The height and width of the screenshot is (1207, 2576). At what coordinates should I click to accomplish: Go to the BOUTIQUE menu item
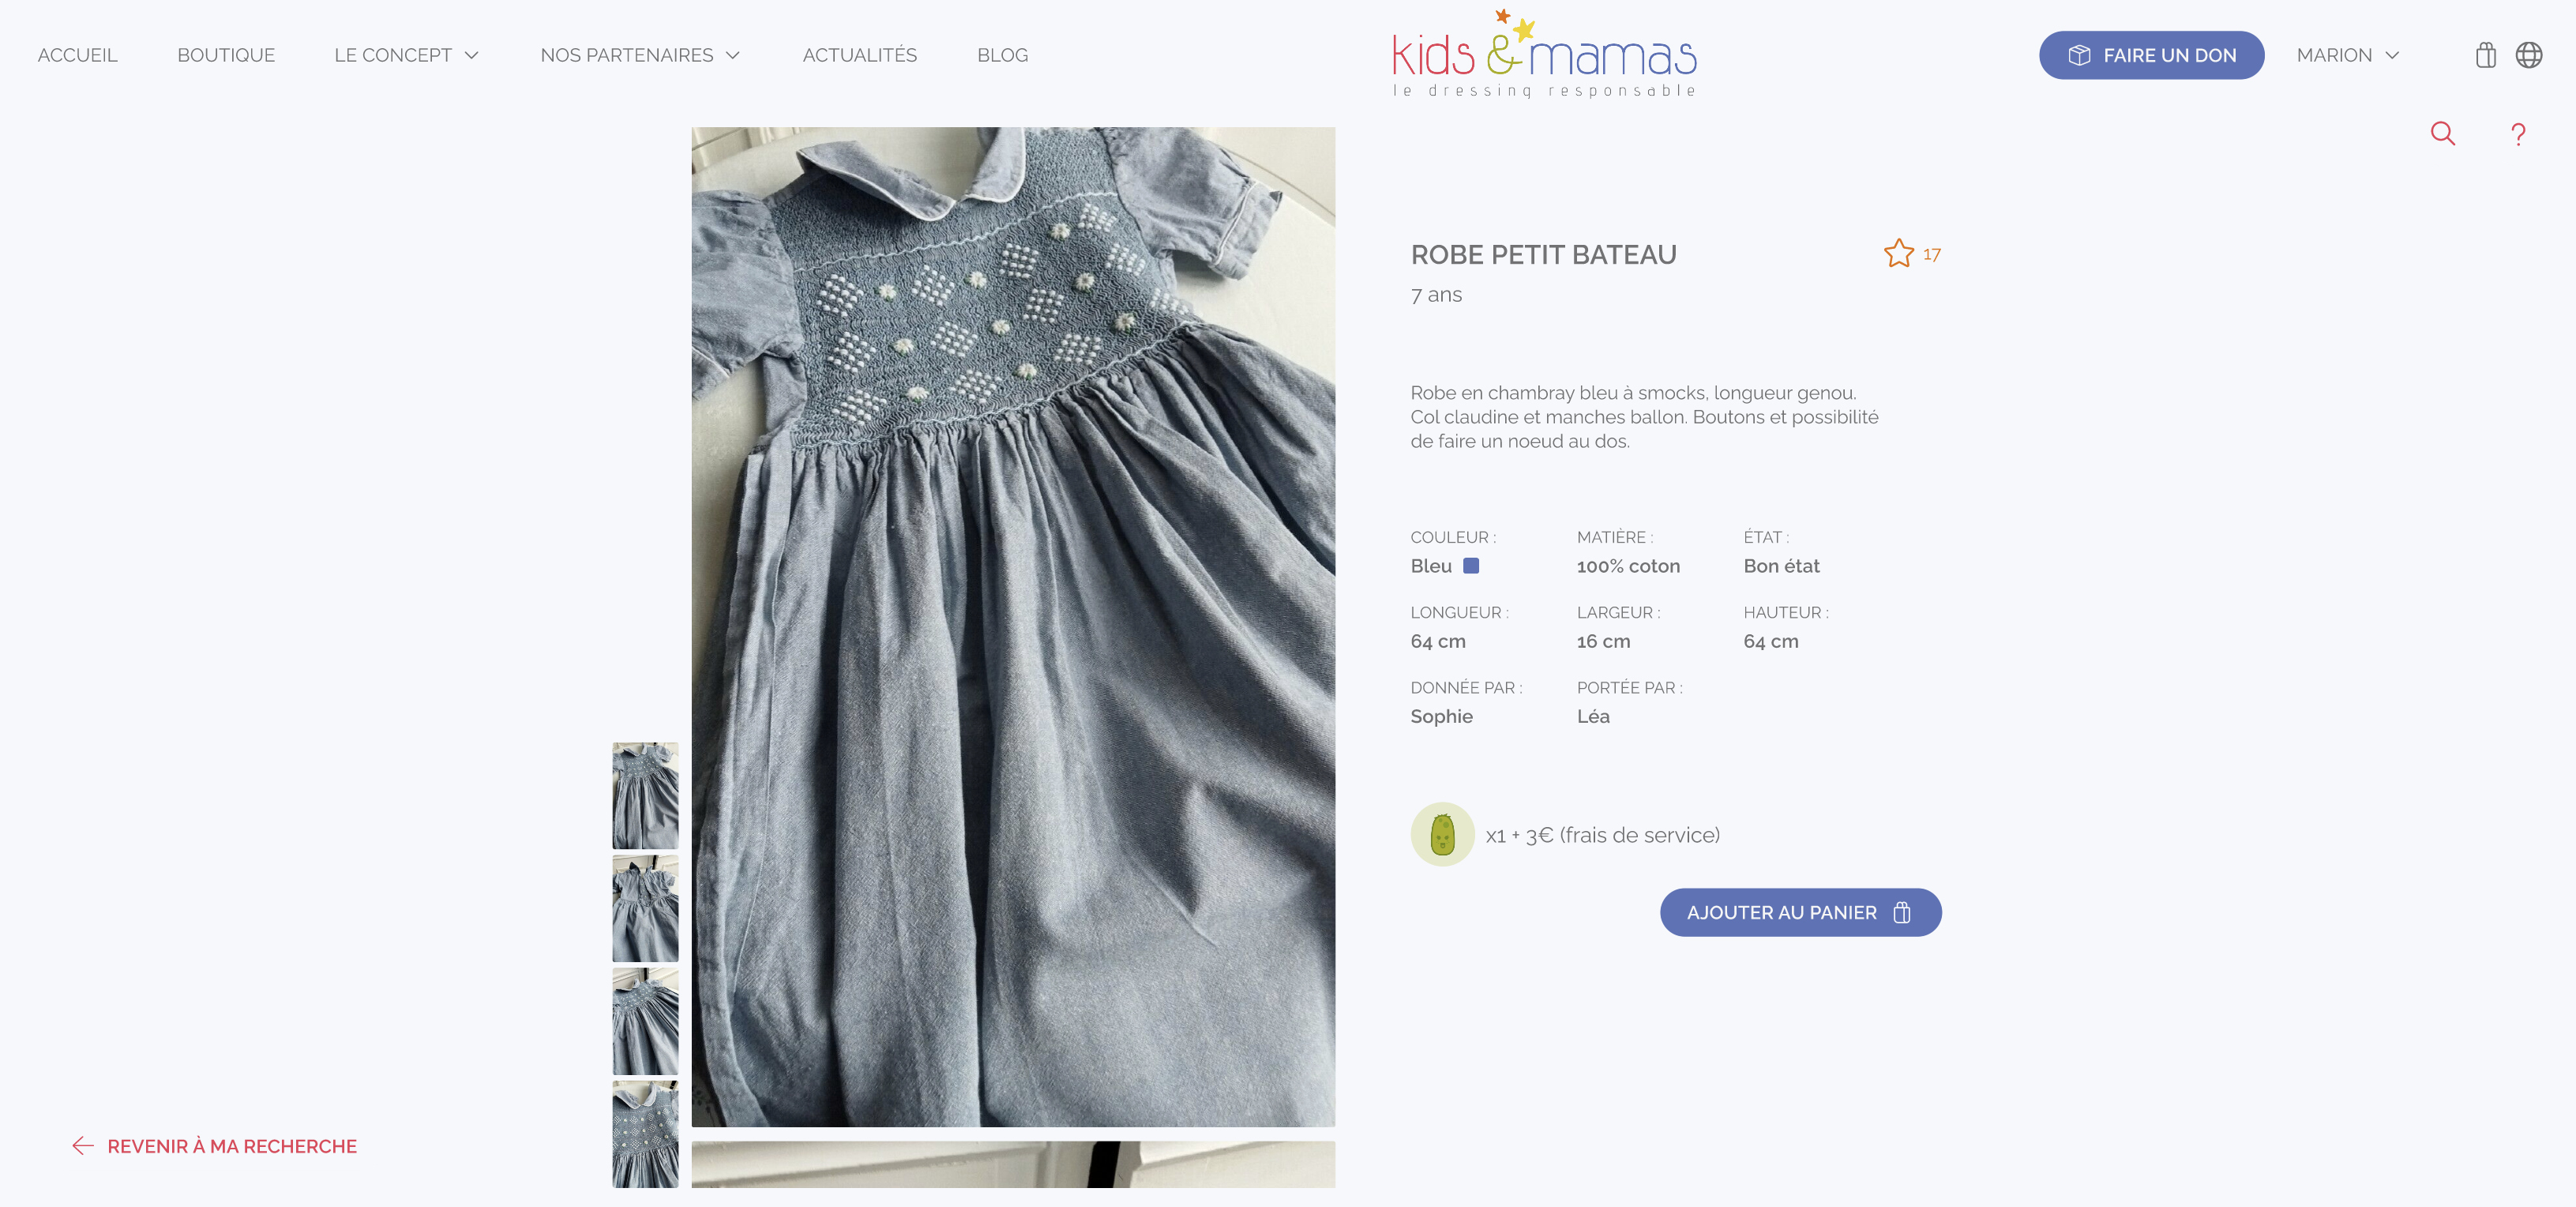click(x=226, y=55)
